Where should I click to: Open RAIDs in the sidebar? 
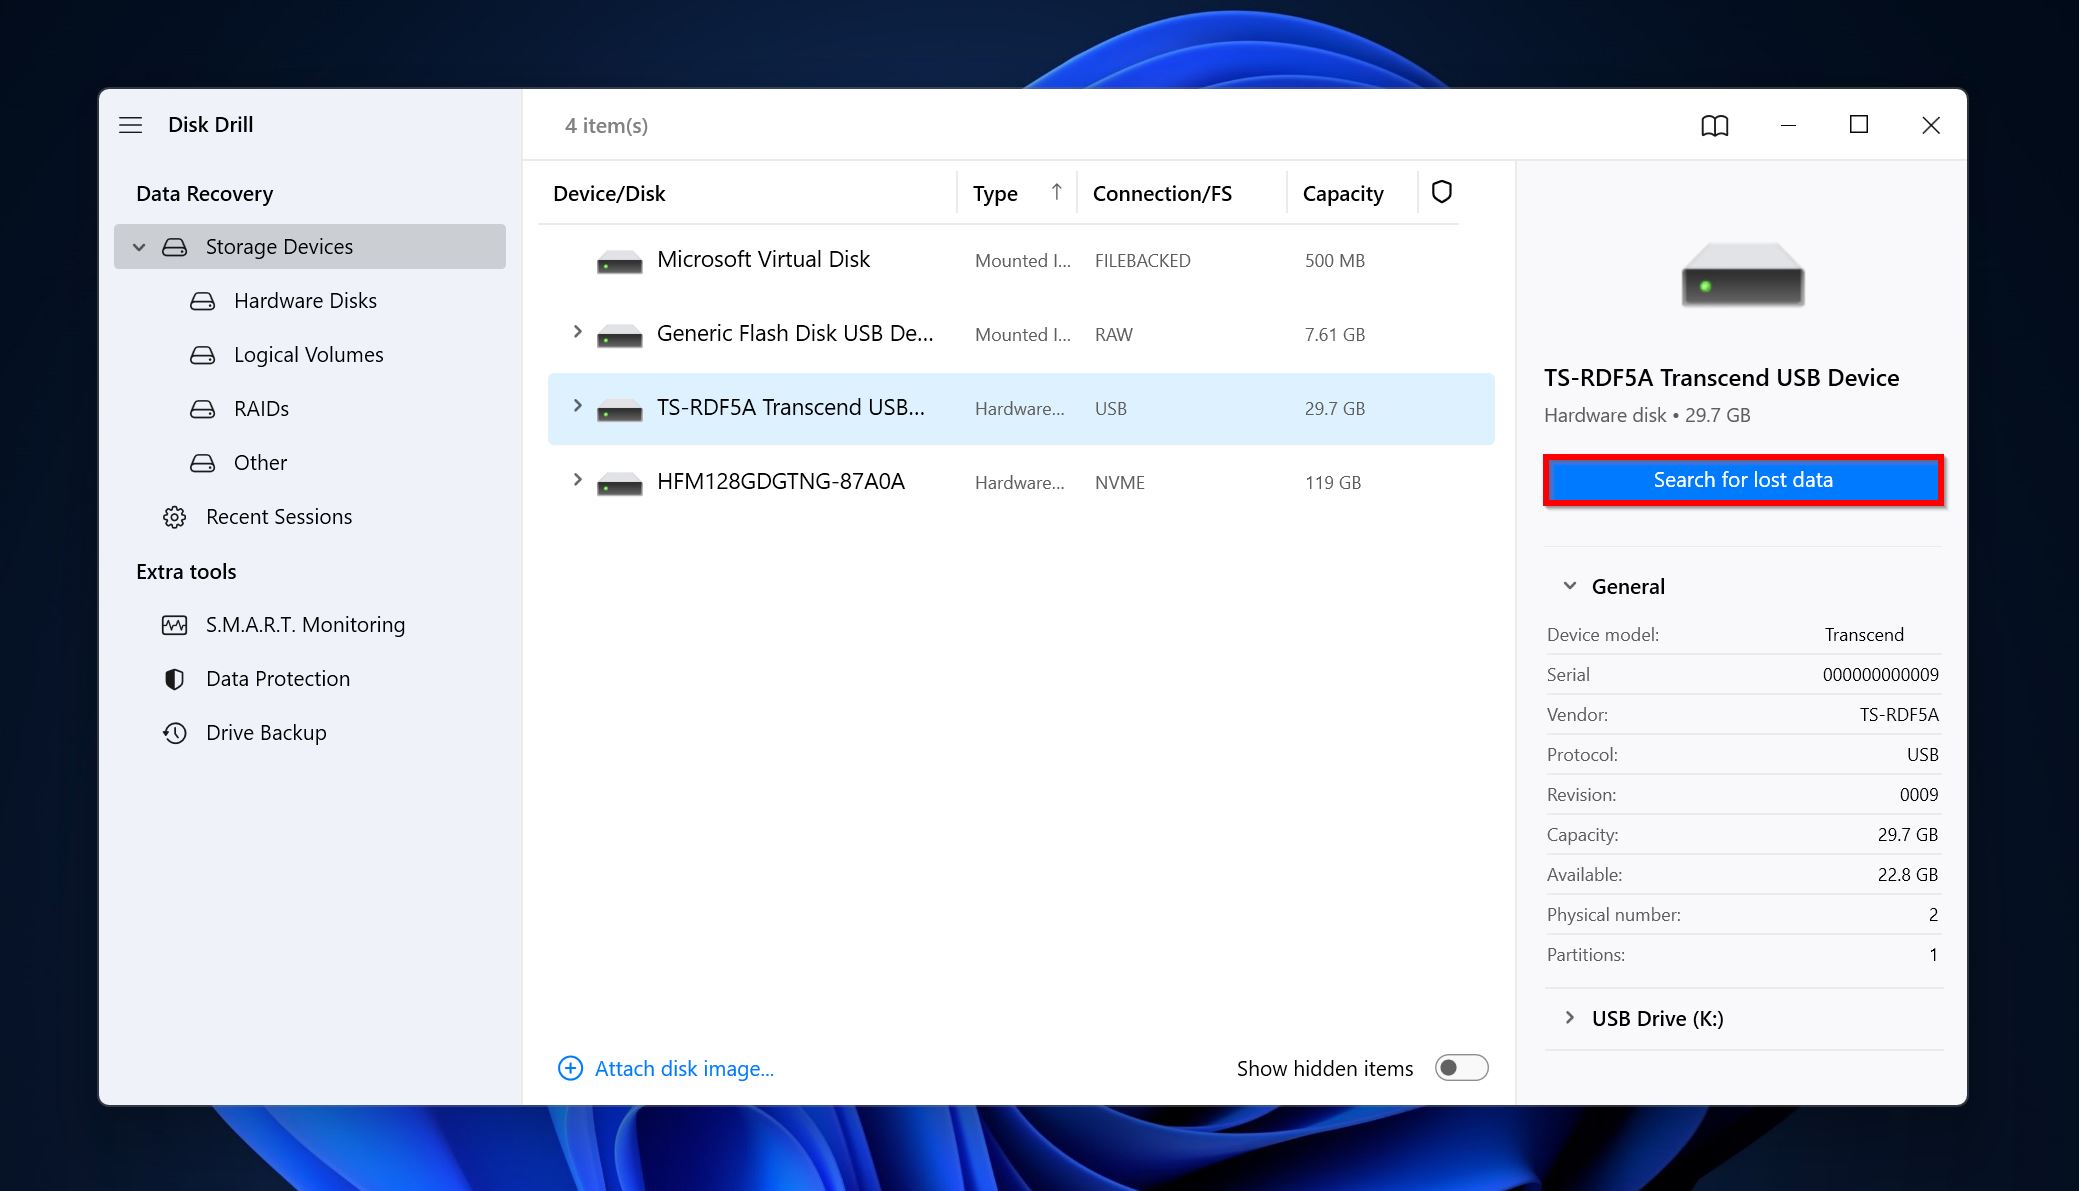(261, 409)
